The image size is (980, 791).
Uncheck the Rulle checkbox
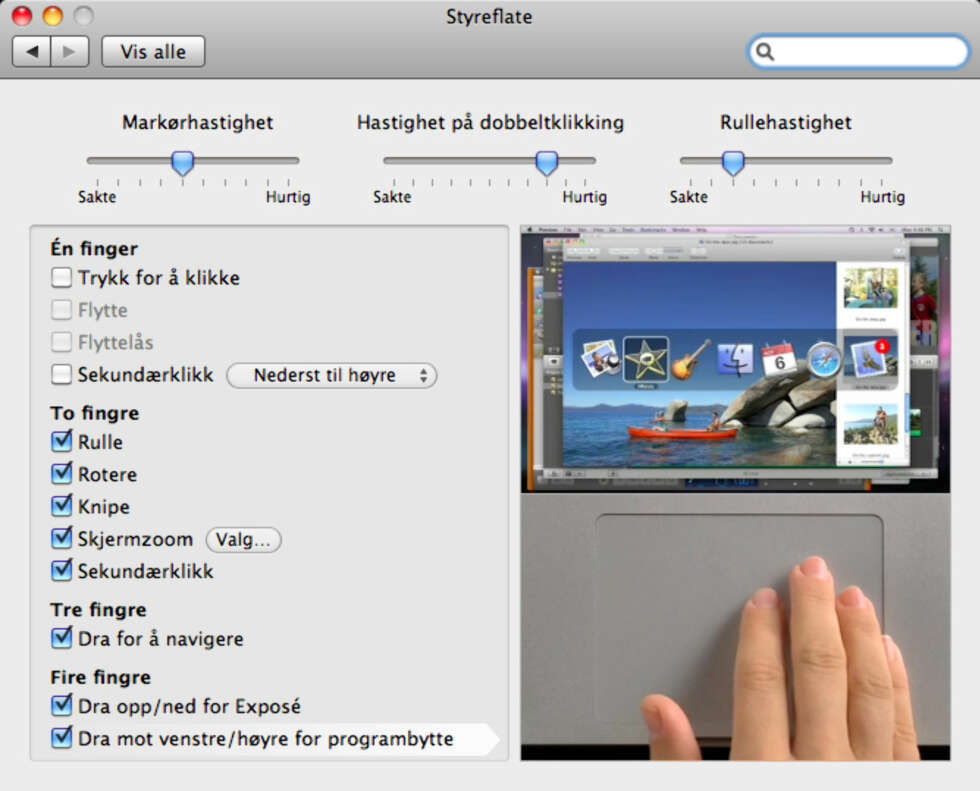[61, 441]
